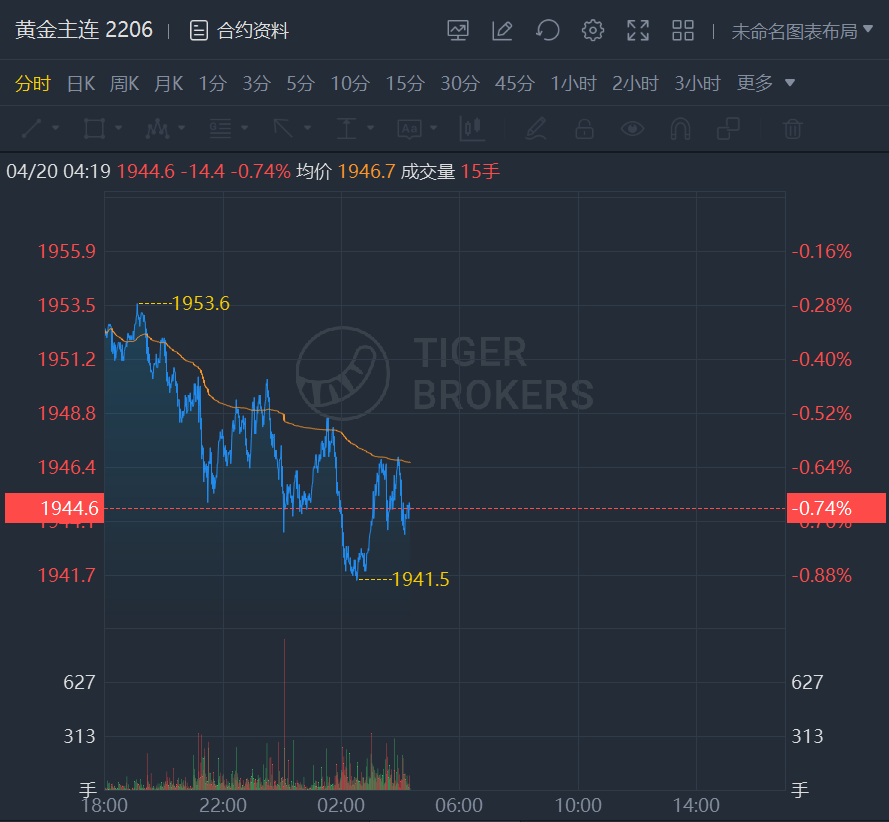Toggle the lock drawings icon
Screen dimensions: 889x822
pyautogui.click(x=584, y=128)
